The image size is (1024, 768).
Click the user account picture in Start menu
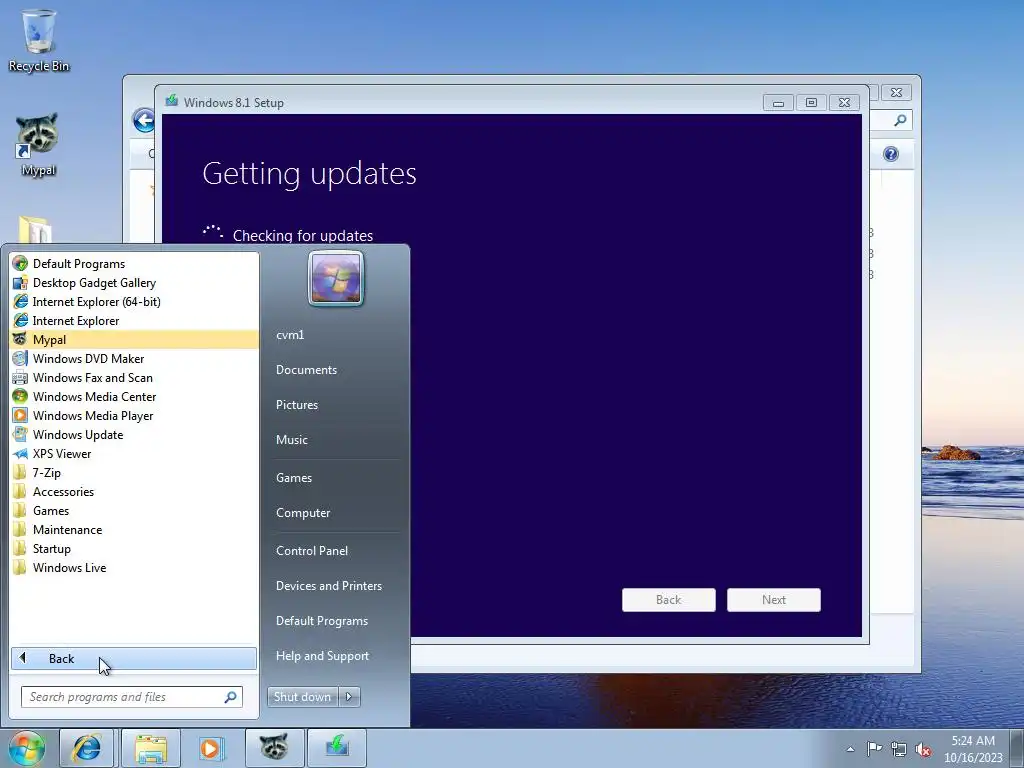(x=336, y=279)
